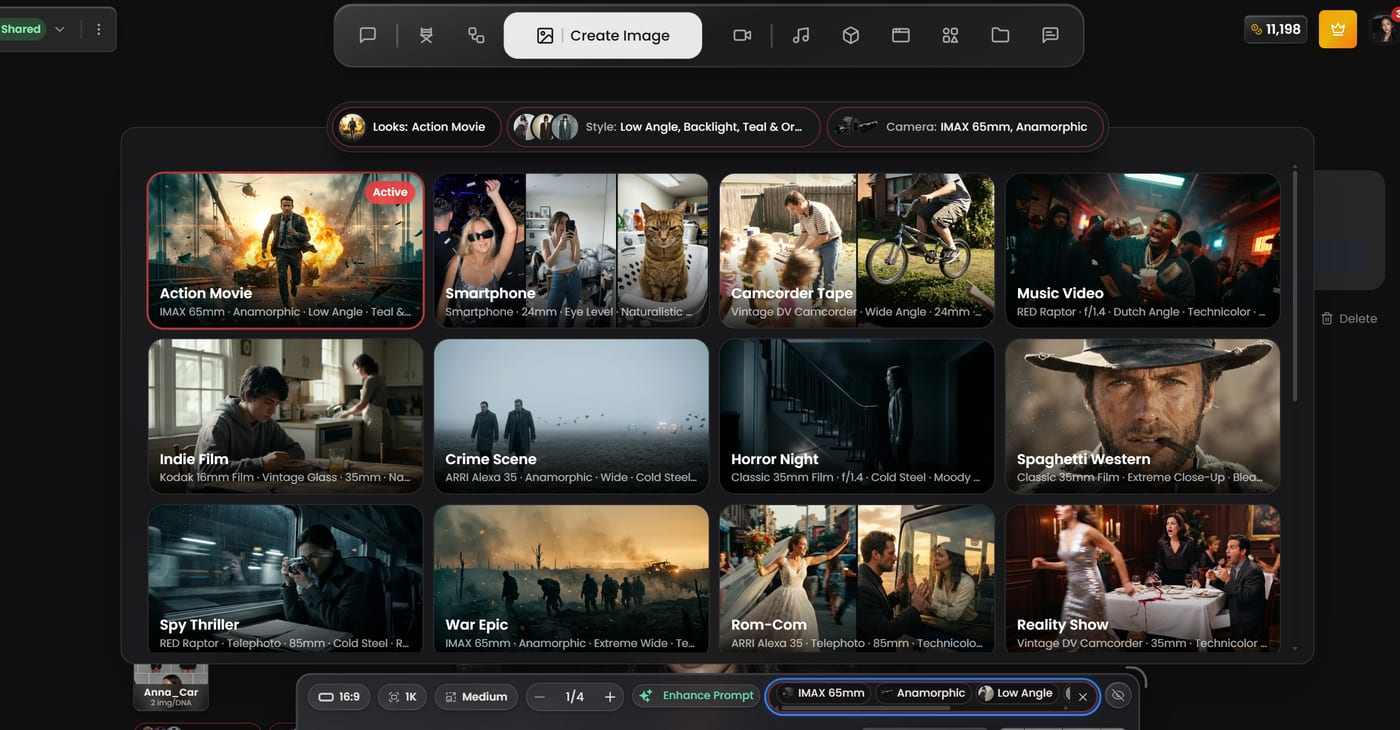Open the Medium quality selector
This screenshot has height=730, width=1400.
(x=476, y=696)
